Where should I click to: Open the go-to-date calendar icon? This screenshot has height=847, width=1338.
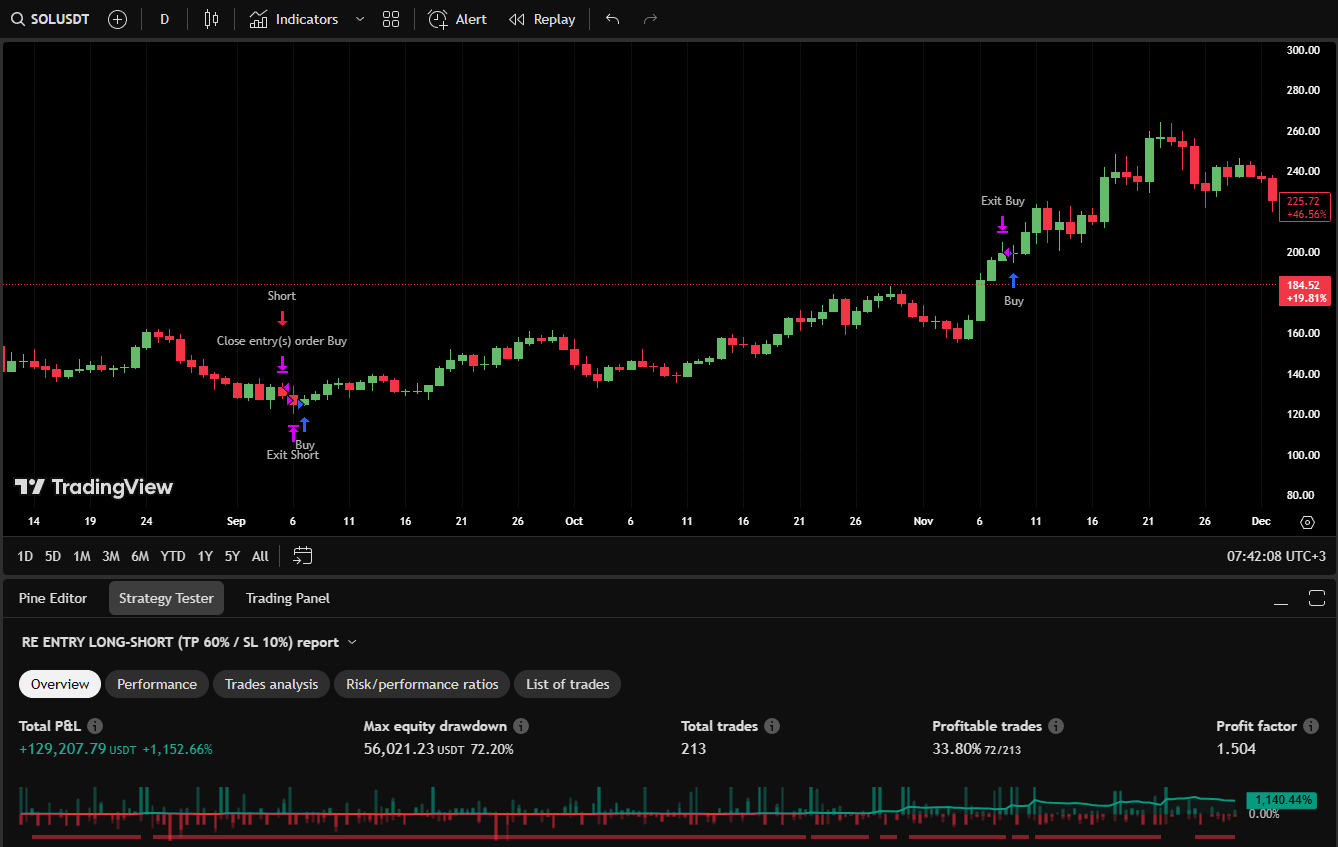point(303,556)
